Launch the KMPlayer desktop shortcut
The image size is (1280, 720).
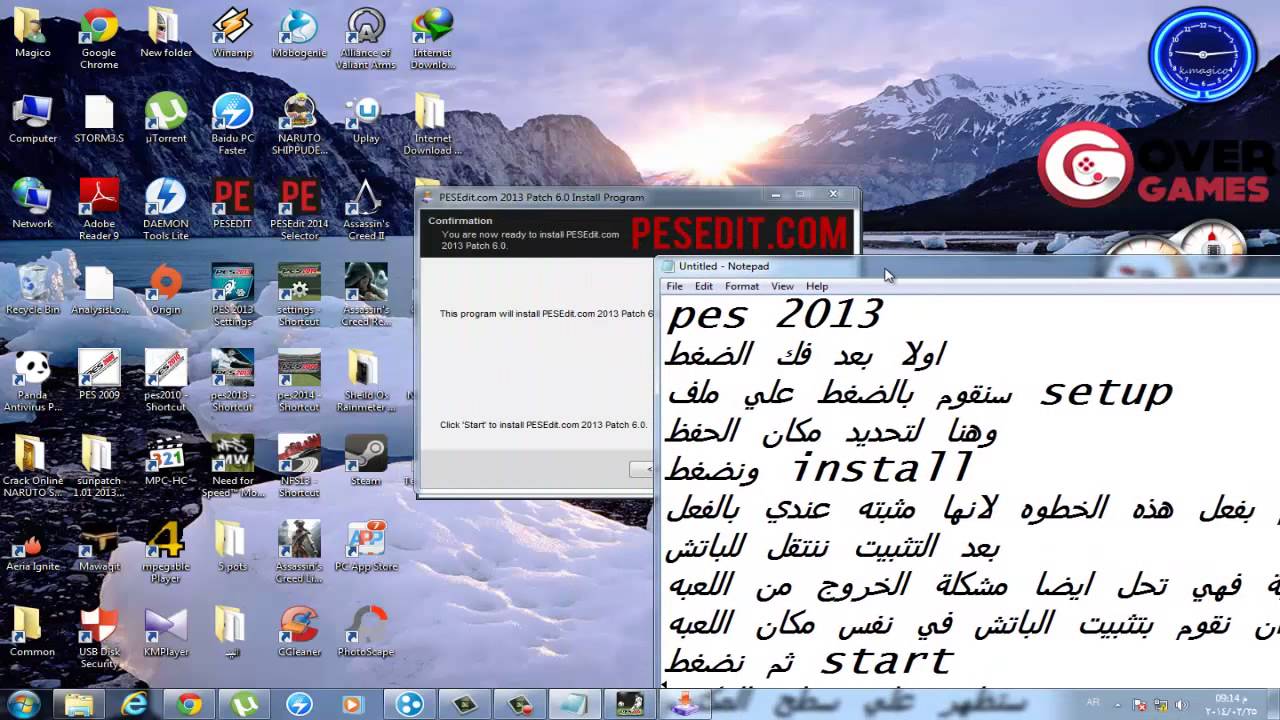[166, 631]
